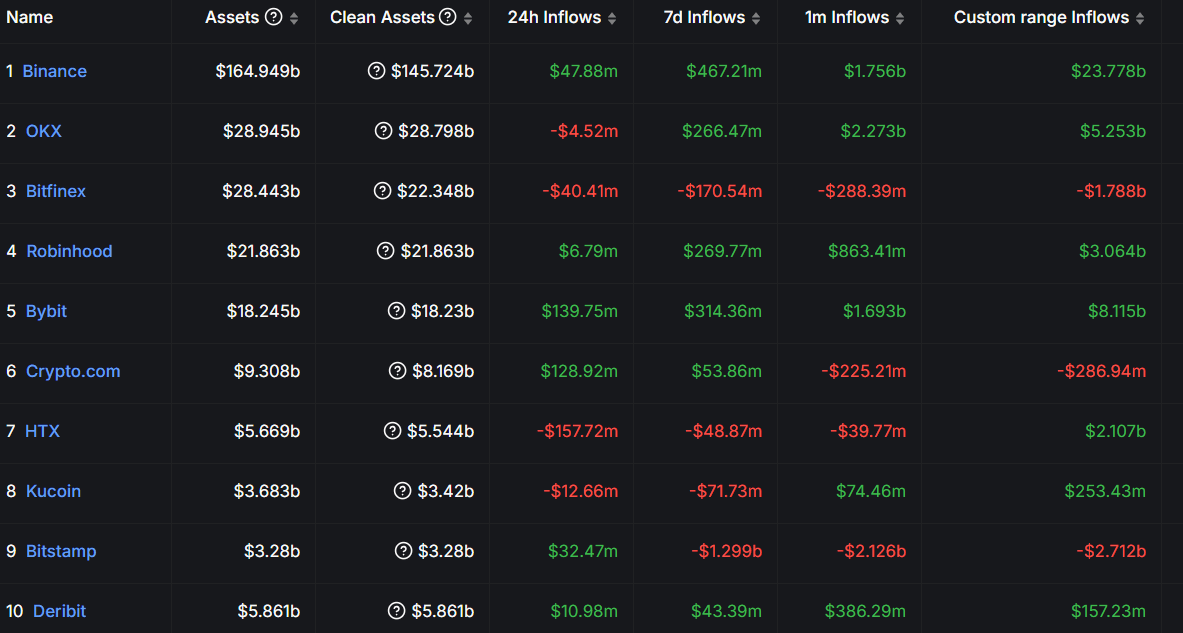
Task: Select OKX assets value $28.945b
Action: (262, 131)
